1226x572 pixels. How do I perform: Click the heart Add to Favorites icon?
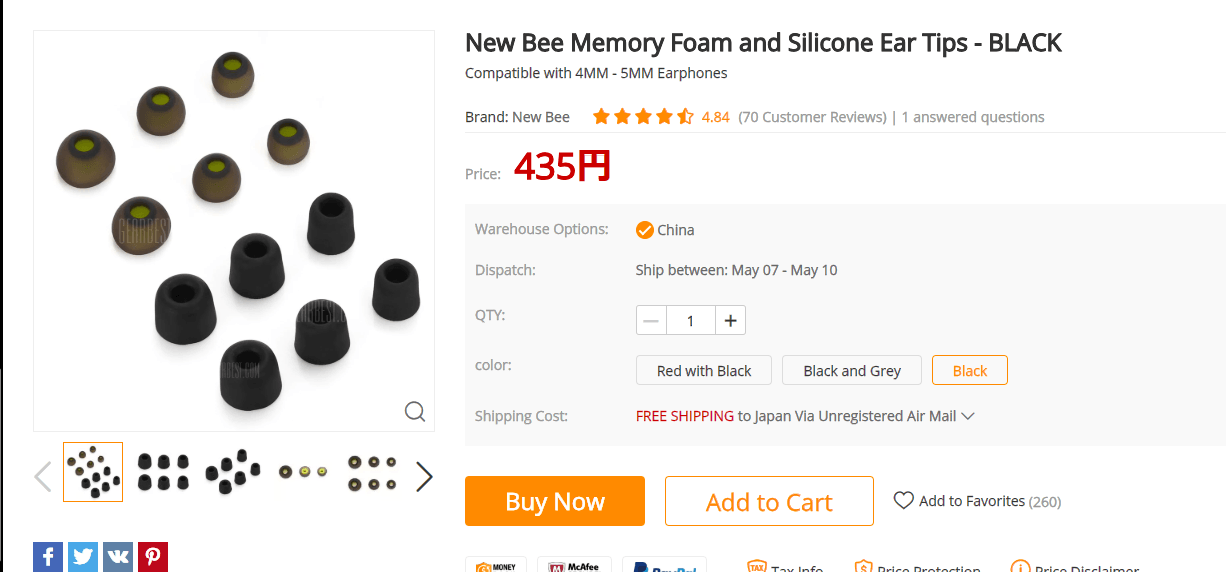(x=904, y=500)
